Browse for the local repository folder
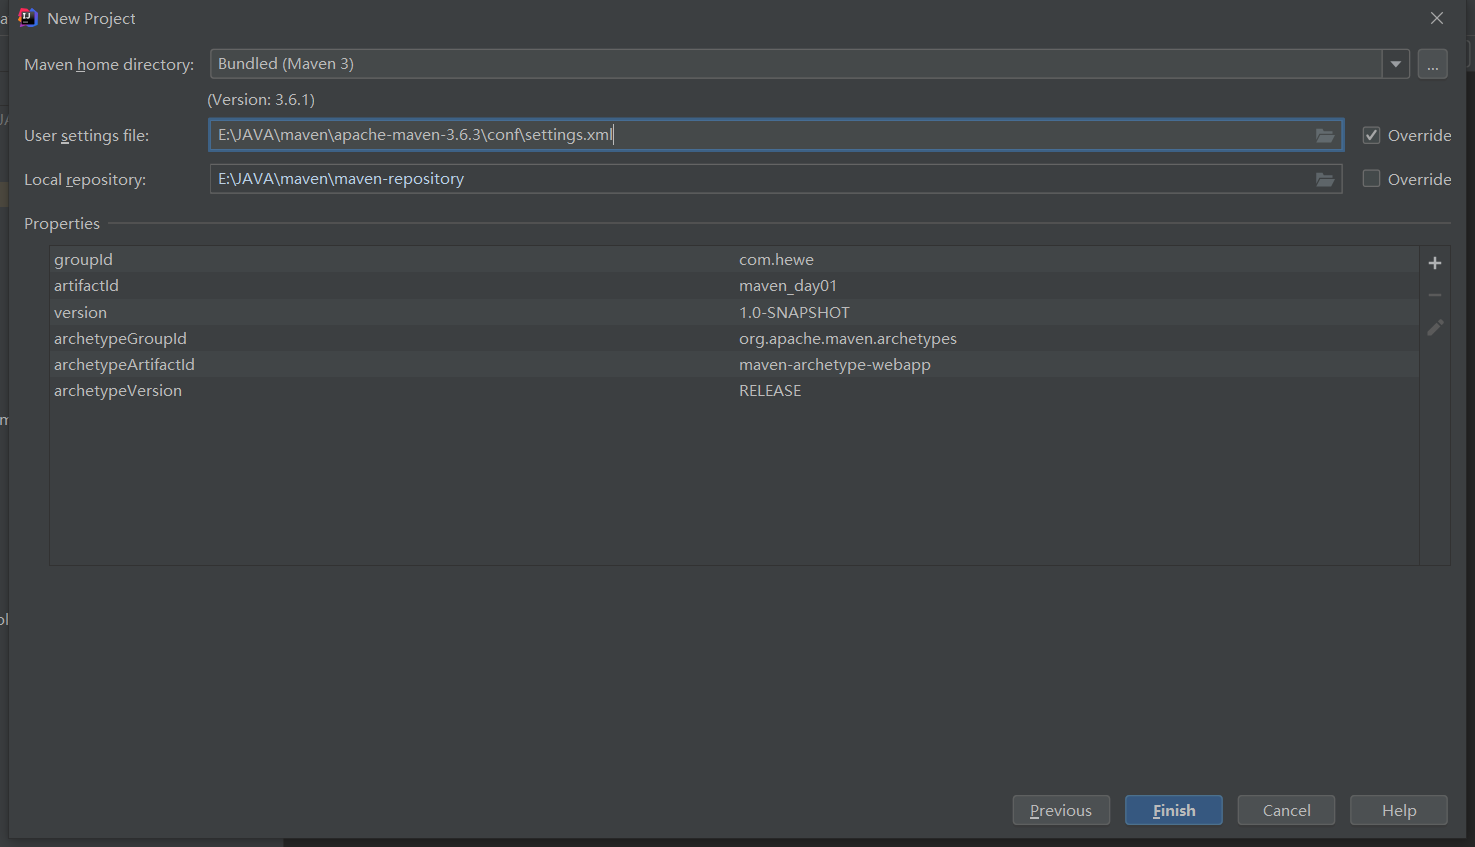Image resolution: width=1475 pixels, height=847 pixels. click(x=1325, y=180)
